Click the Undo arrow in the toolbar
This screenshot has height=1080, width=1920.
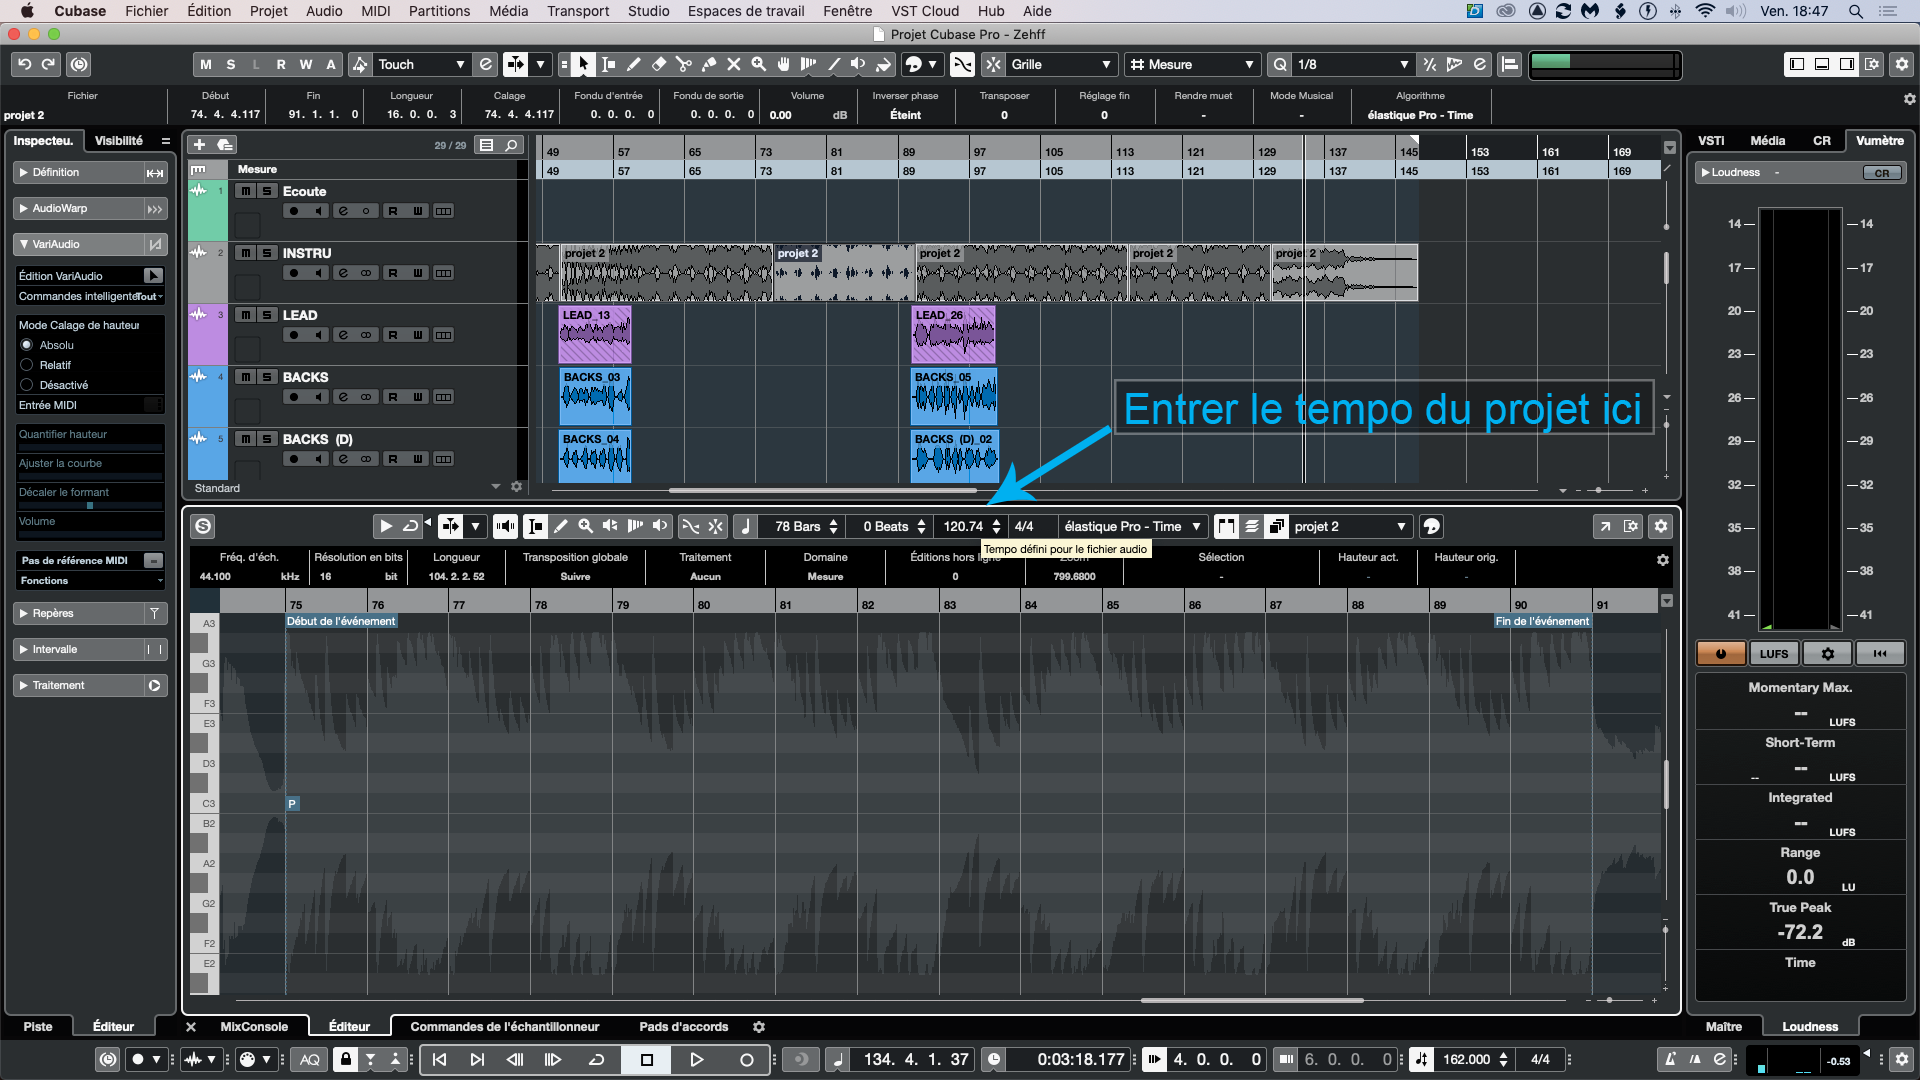[x=24, y=64]
